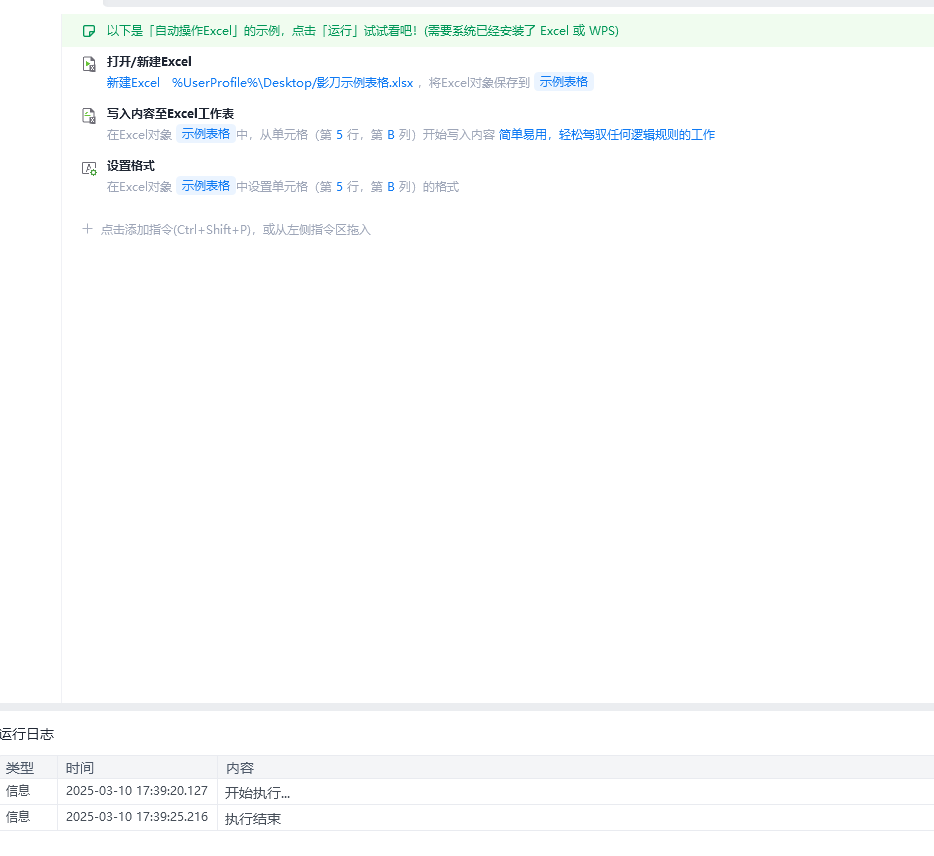Viewport: 934px width, 856px height.
Task: Click the text 将Excel对象保存到
Action: pyautogui.click(x=479, y=83)
